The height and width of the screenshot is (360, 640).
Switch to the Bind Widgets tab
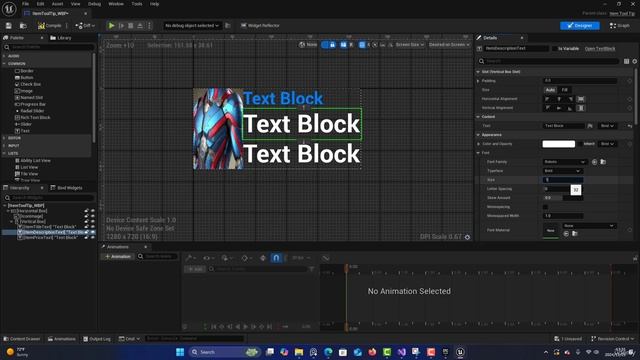pos(67,188)
